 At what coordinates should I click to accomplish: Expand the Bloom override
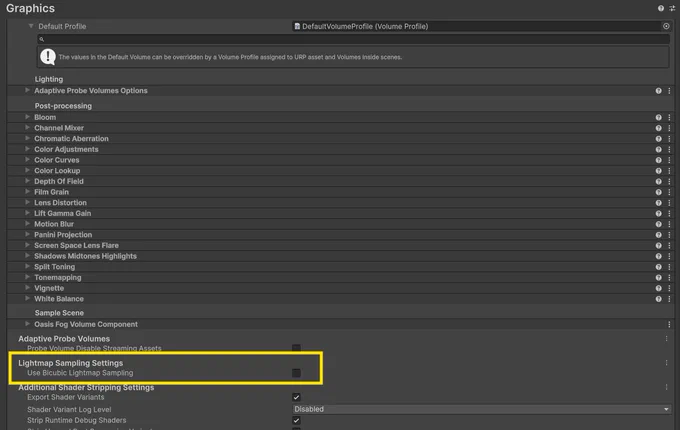pos(27,117)
